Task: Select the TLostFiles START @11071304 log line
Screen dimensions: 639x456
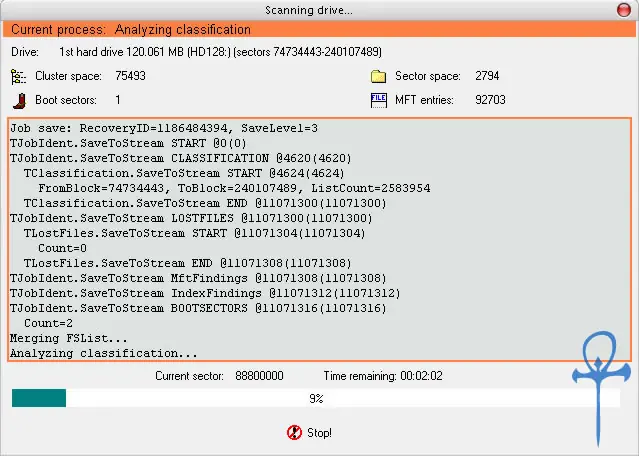Action: pyautogui.click(x=195, y=233)
